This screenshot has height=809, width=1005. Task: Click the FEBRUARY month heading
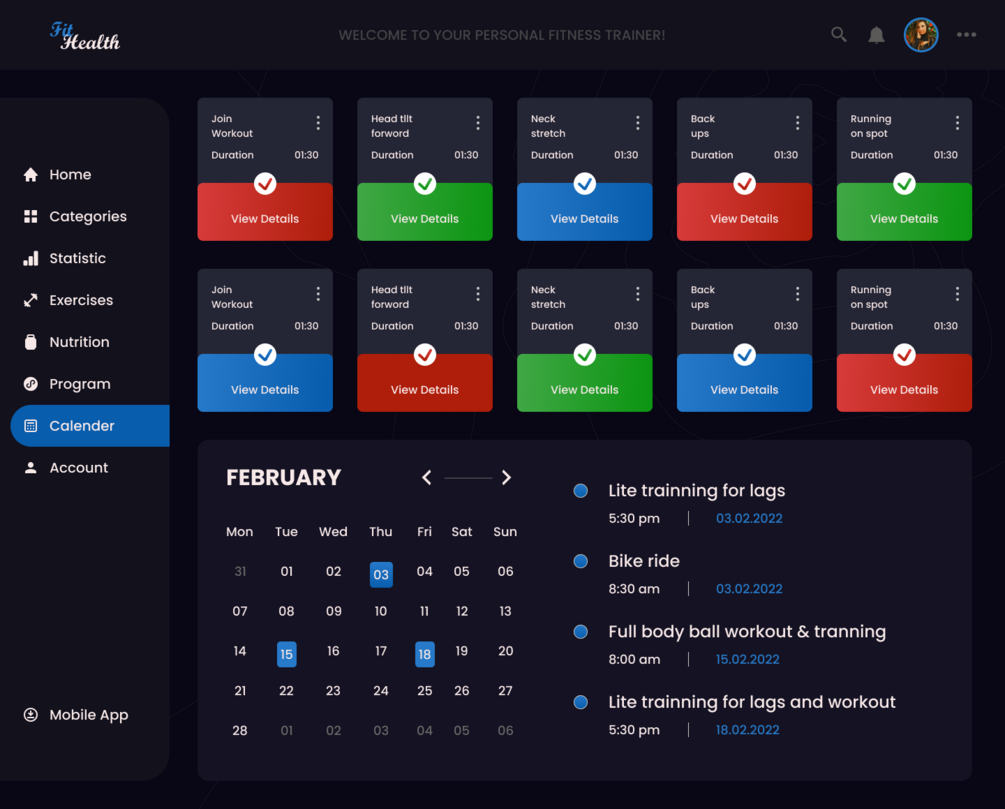click(x=283, y=478)
